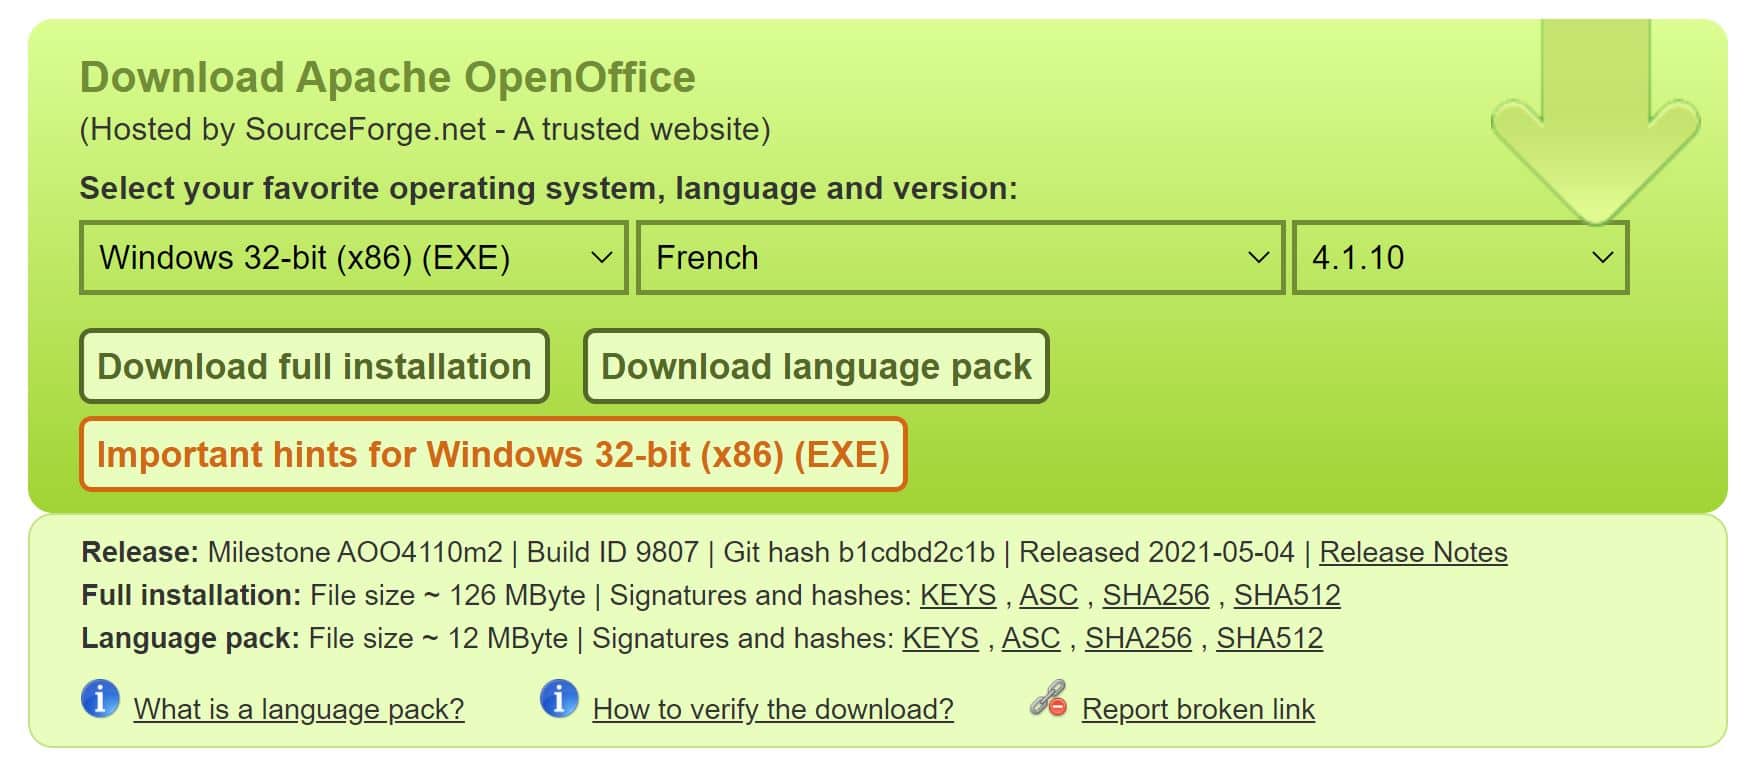Screen dimensions: 1760x768
Task: Open "How to verify the download?" link
Action: (x=773, y=710)
